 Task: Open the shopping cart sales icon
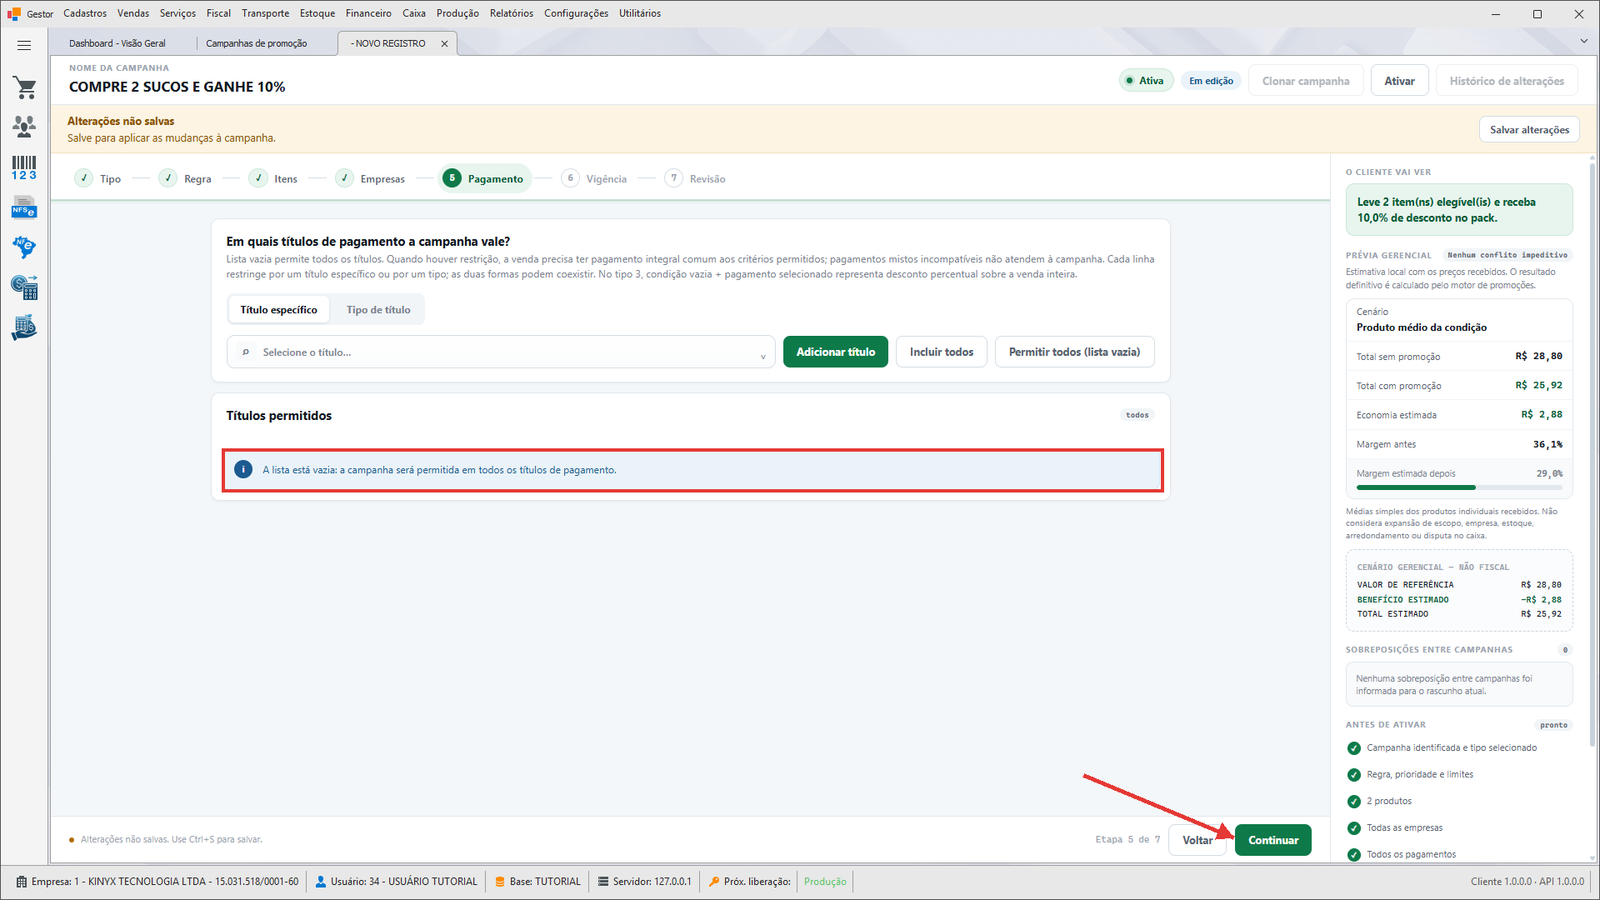[24, 88]
